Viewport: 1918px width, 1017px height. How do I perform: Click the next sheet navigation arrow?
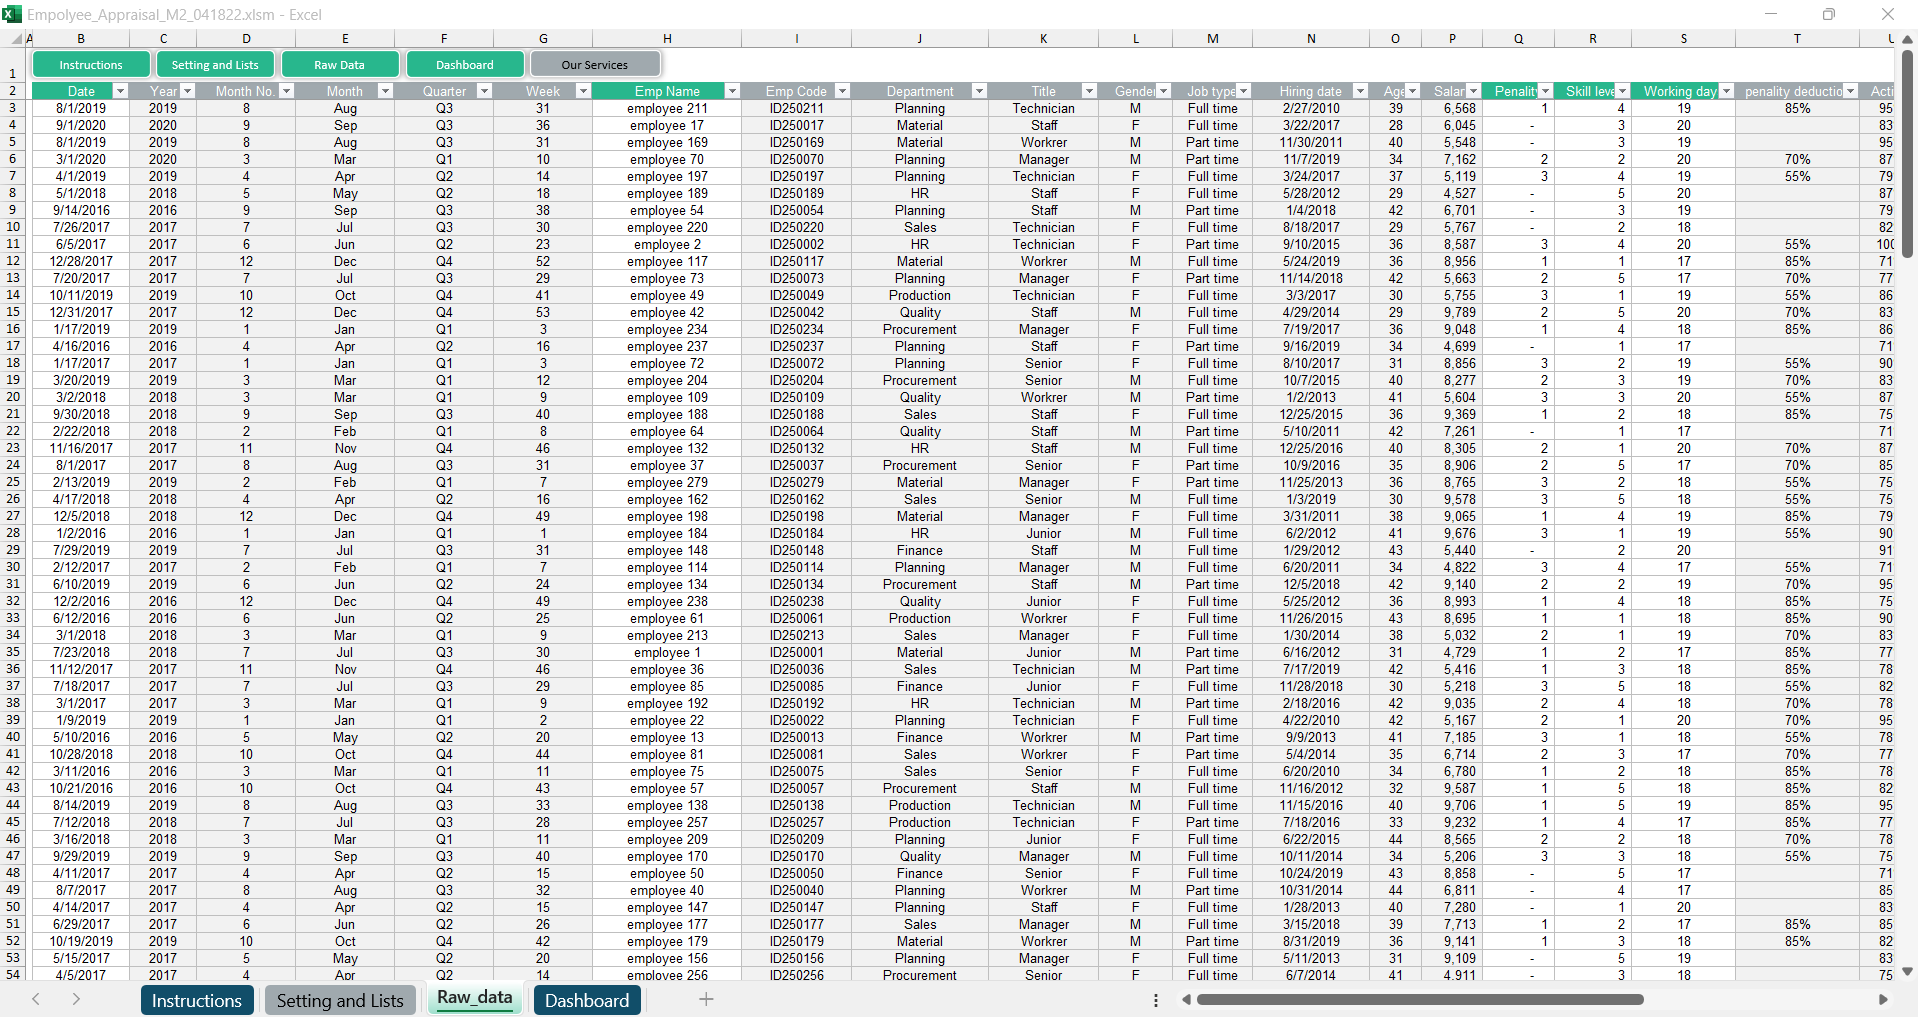[x=76, y=999]
